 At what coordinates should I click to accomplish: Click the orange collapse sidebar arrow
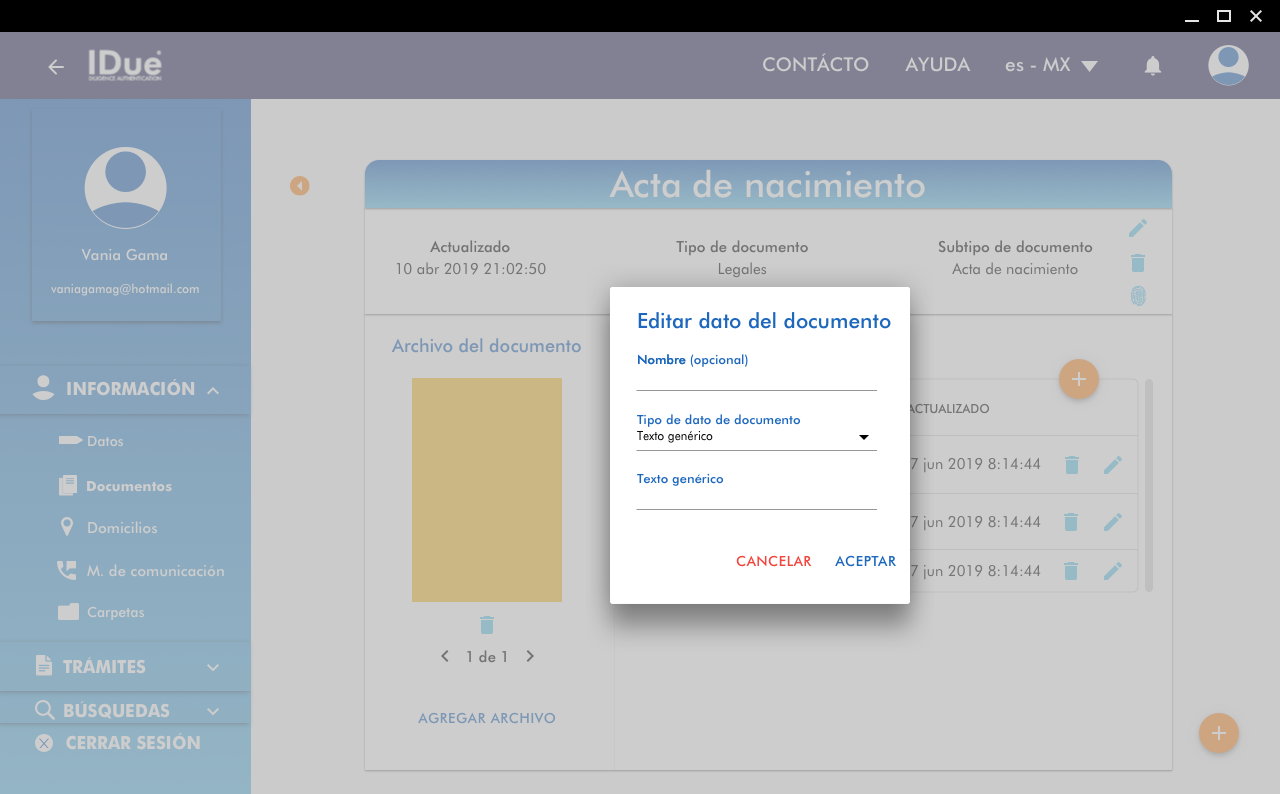[x=300, y=186]
